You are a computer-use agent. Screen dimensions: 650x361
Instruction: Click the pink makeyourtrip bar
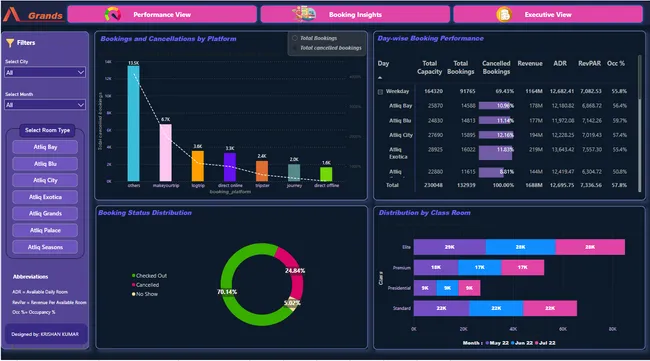165,153
